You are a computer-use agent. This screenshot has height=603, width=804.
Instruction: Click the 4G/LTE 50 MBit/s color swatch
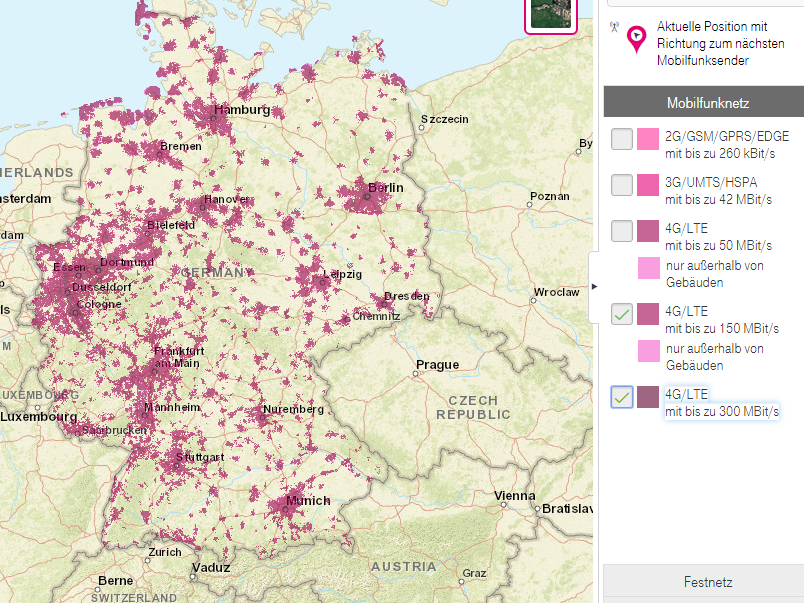tap(648, 231)
